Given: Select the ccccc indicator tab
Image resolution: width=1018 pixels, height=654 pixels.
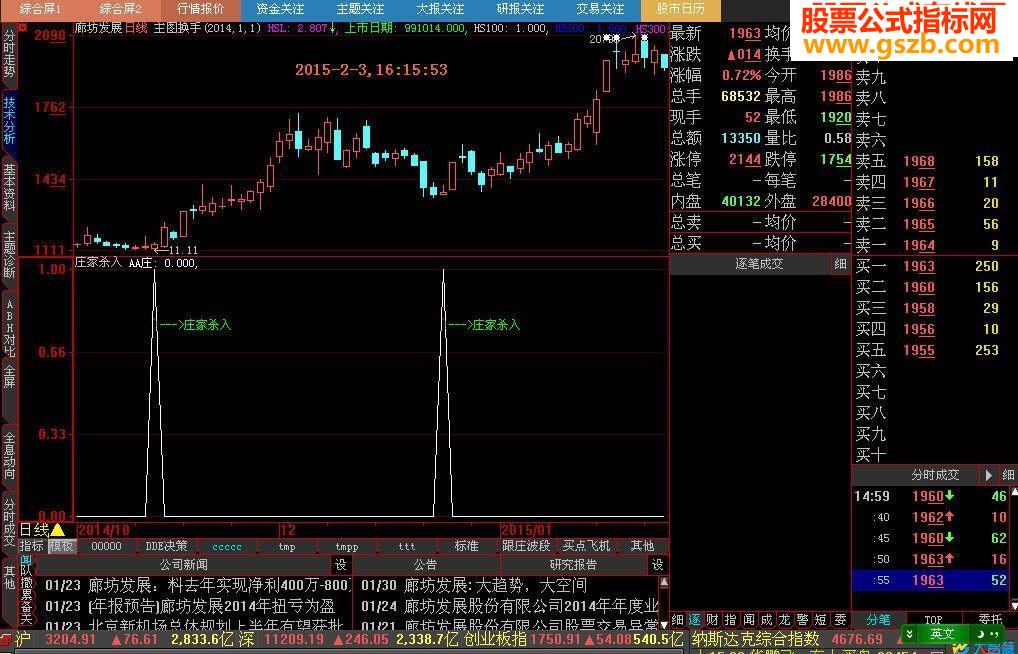Looking at the screenshot, I should (227, 546).
